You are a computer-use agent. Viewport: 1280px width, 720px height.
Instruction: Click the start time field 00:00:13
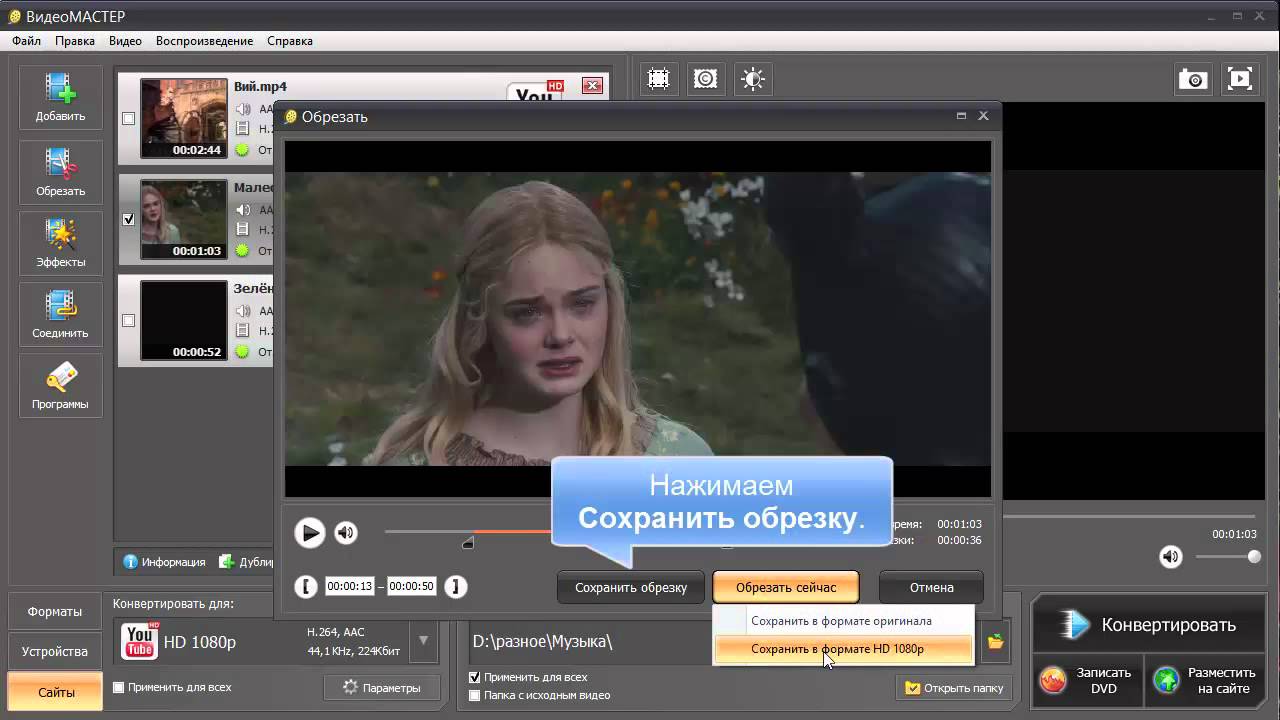coord(349,587)
